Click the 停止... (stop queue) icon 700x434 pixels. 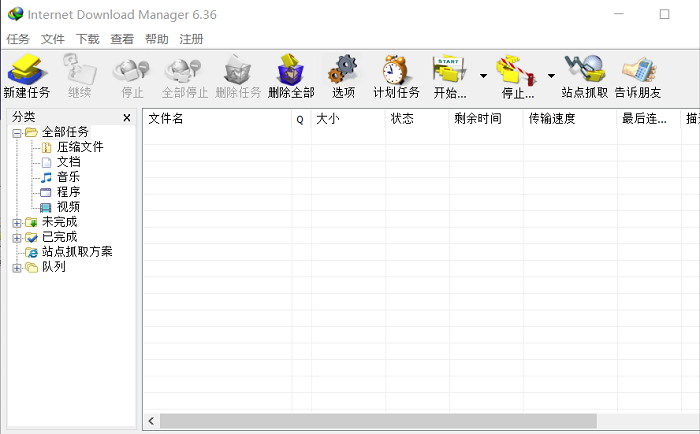point(517,70)
